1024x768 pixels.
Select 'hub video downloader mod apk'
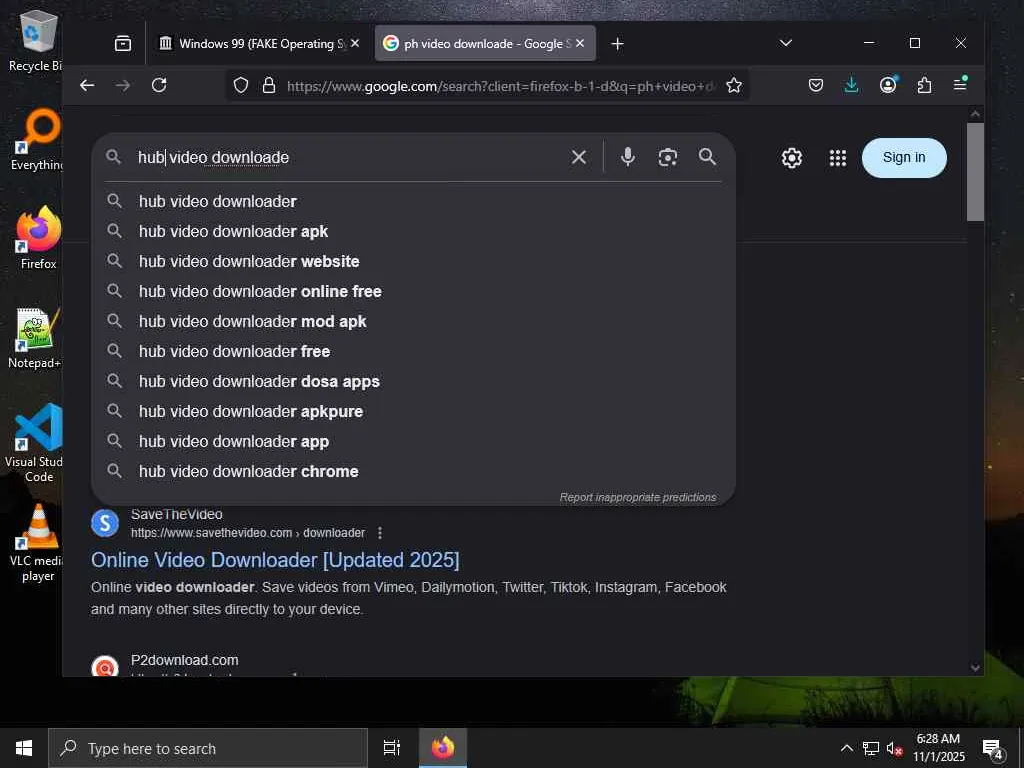click(x=413, y=321)
